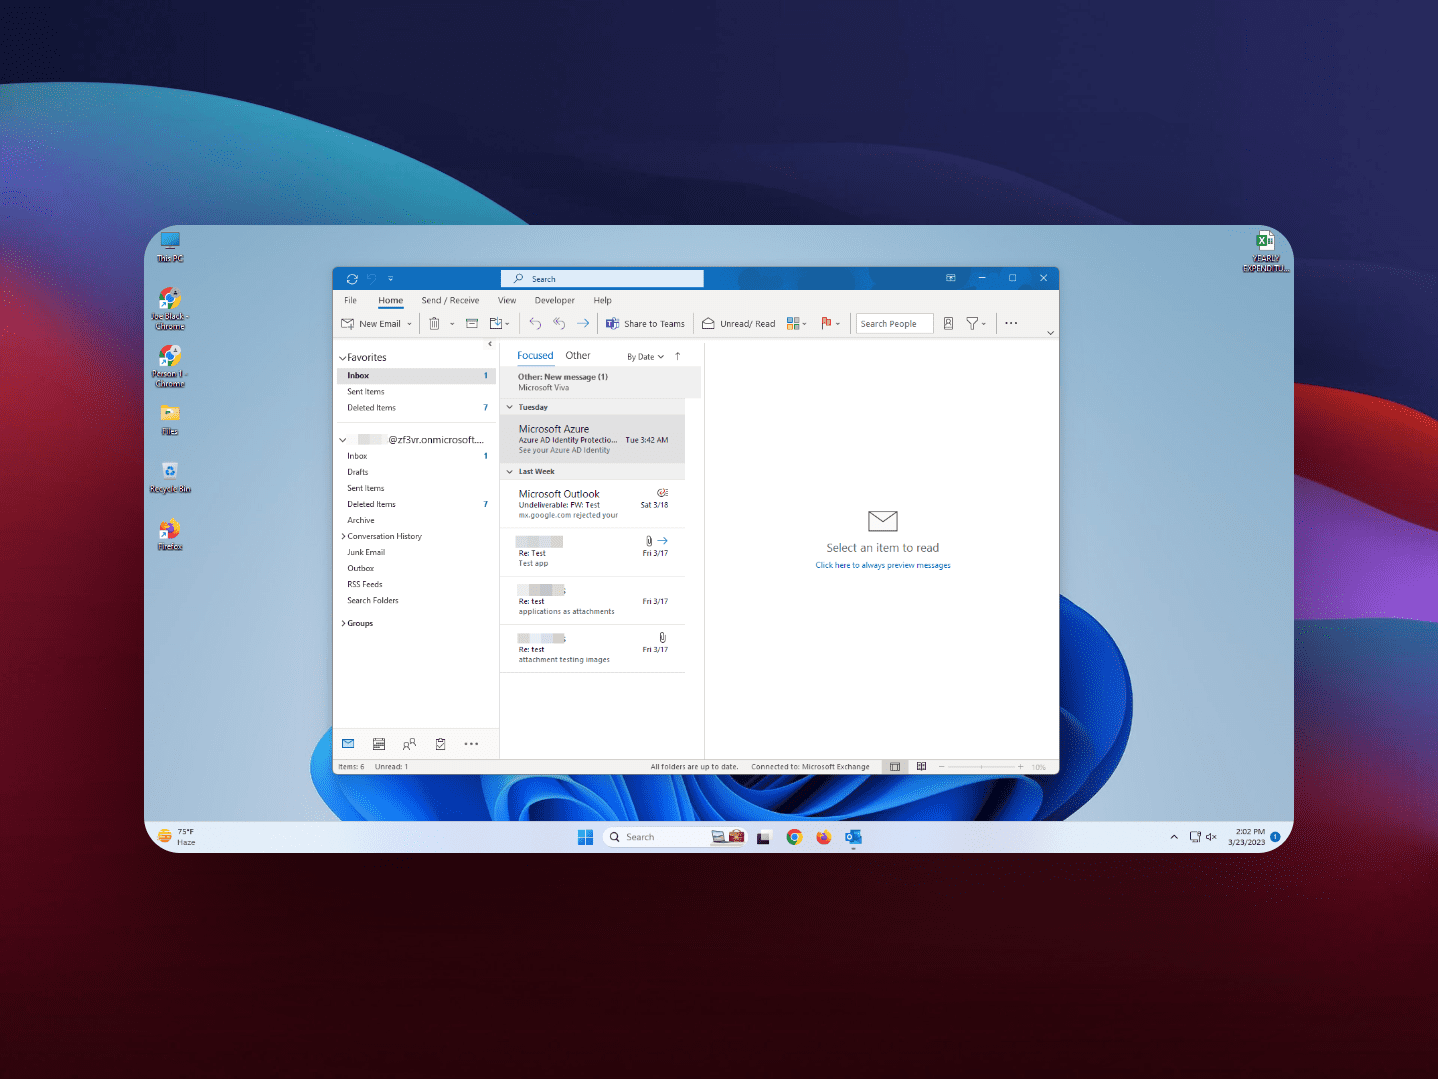This screenshot has width=1438, height=1079.
Task: Open the Send / Receive tab
Action: (x=450, y=300)
